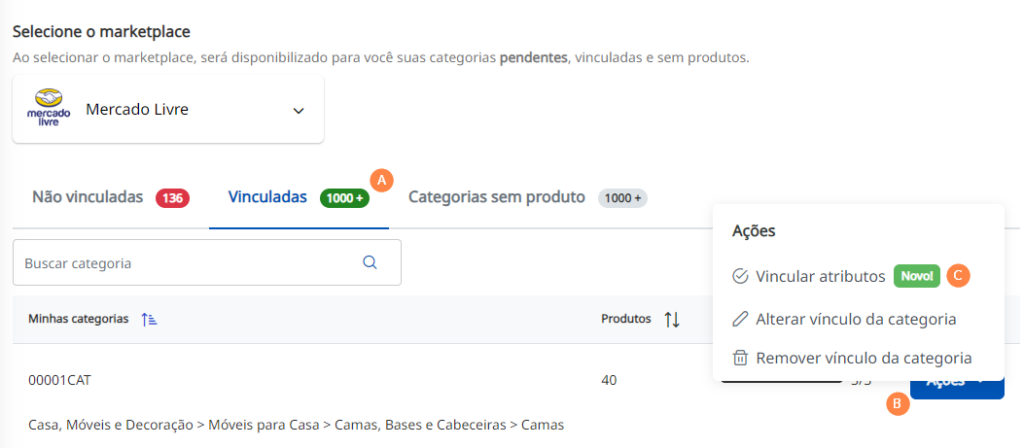Click the search magnifier icon

pyautogui.click(x=370, y=263)
